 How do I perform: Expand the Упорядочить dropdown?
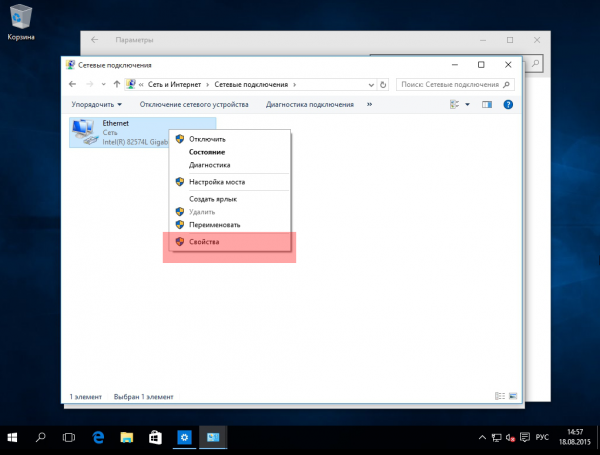click(x=96, y=104)
